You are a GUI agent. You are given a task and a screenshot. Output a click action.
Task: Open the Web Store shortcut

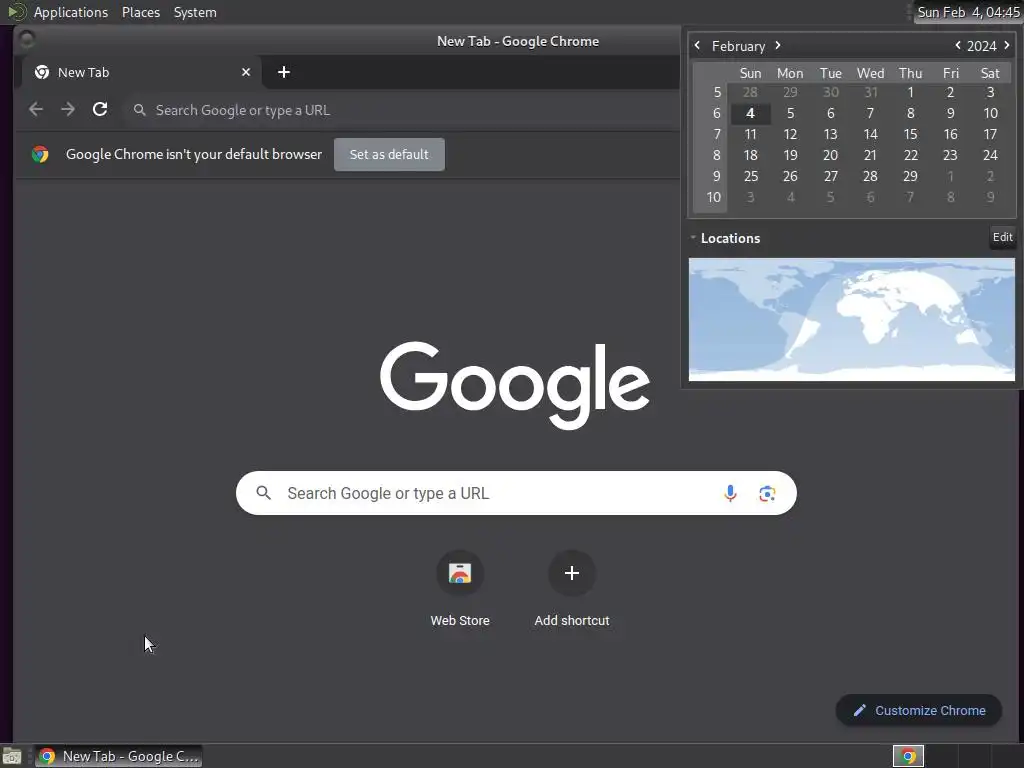coord(460,589)
